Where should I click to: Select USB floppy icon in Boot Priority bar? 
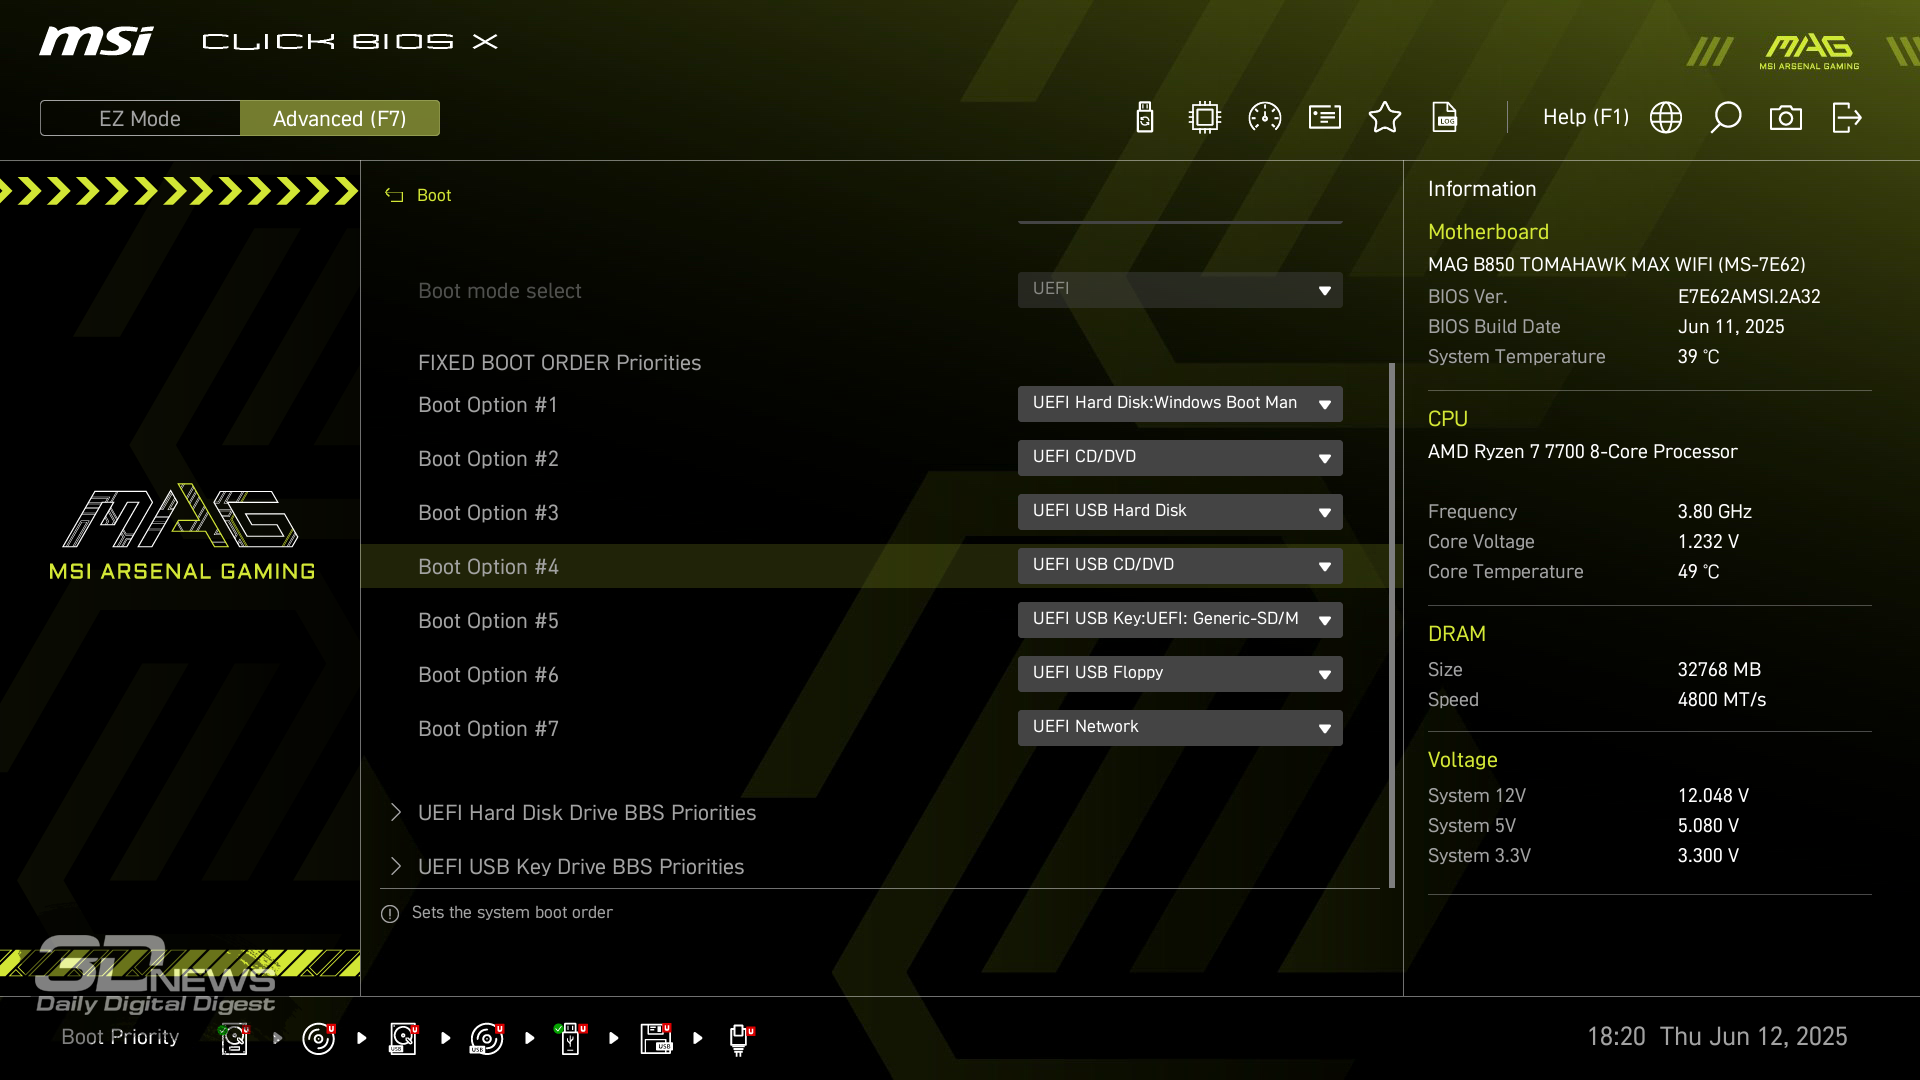point(656,1039)
